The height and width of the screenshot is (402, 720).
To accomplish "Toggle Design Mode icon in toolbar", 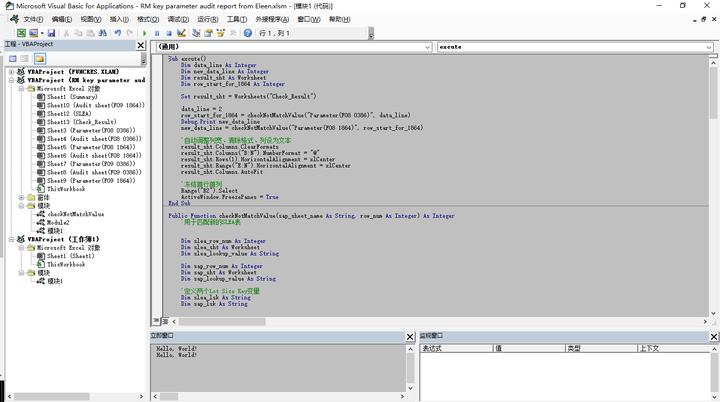I will pyautogui.click(x=181, y=33).
